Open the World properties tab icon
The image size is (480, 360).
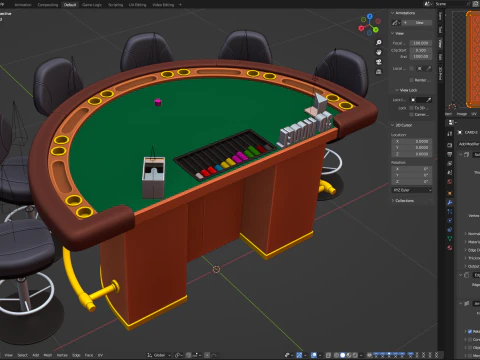tap(450, 181)
